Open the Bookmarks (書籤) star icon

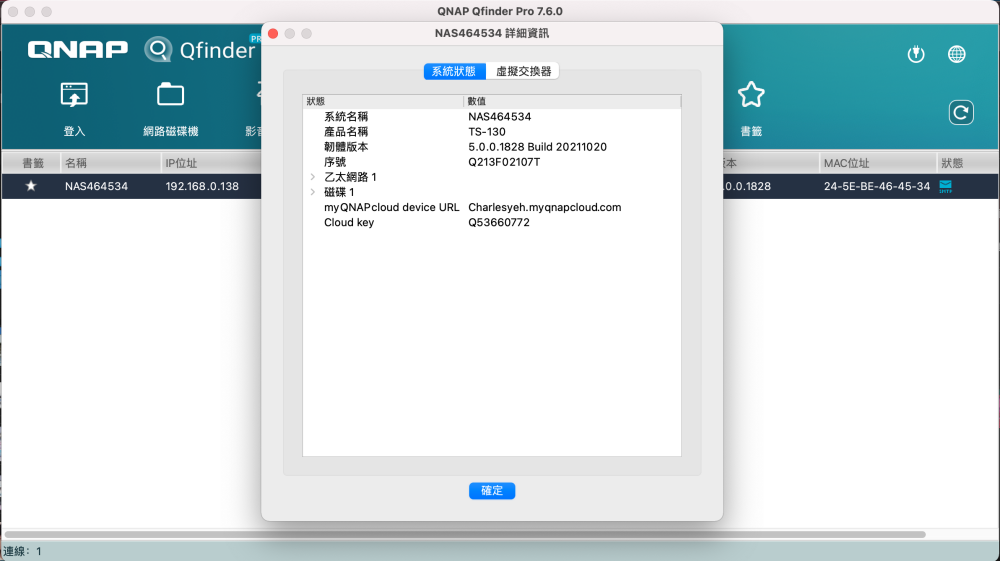[751, 95]
